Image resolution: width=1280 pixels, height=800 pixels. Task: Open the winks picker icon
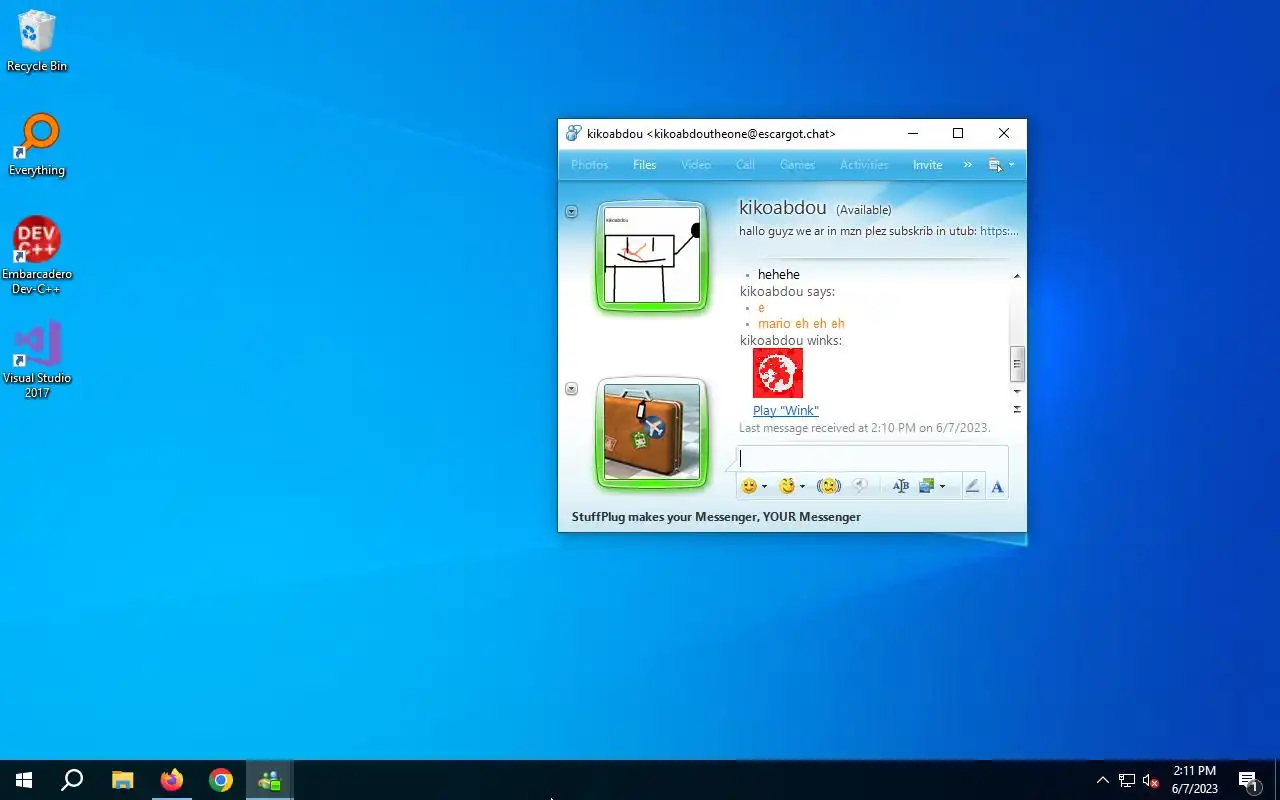pyautogui.click(x=787, y=487)
